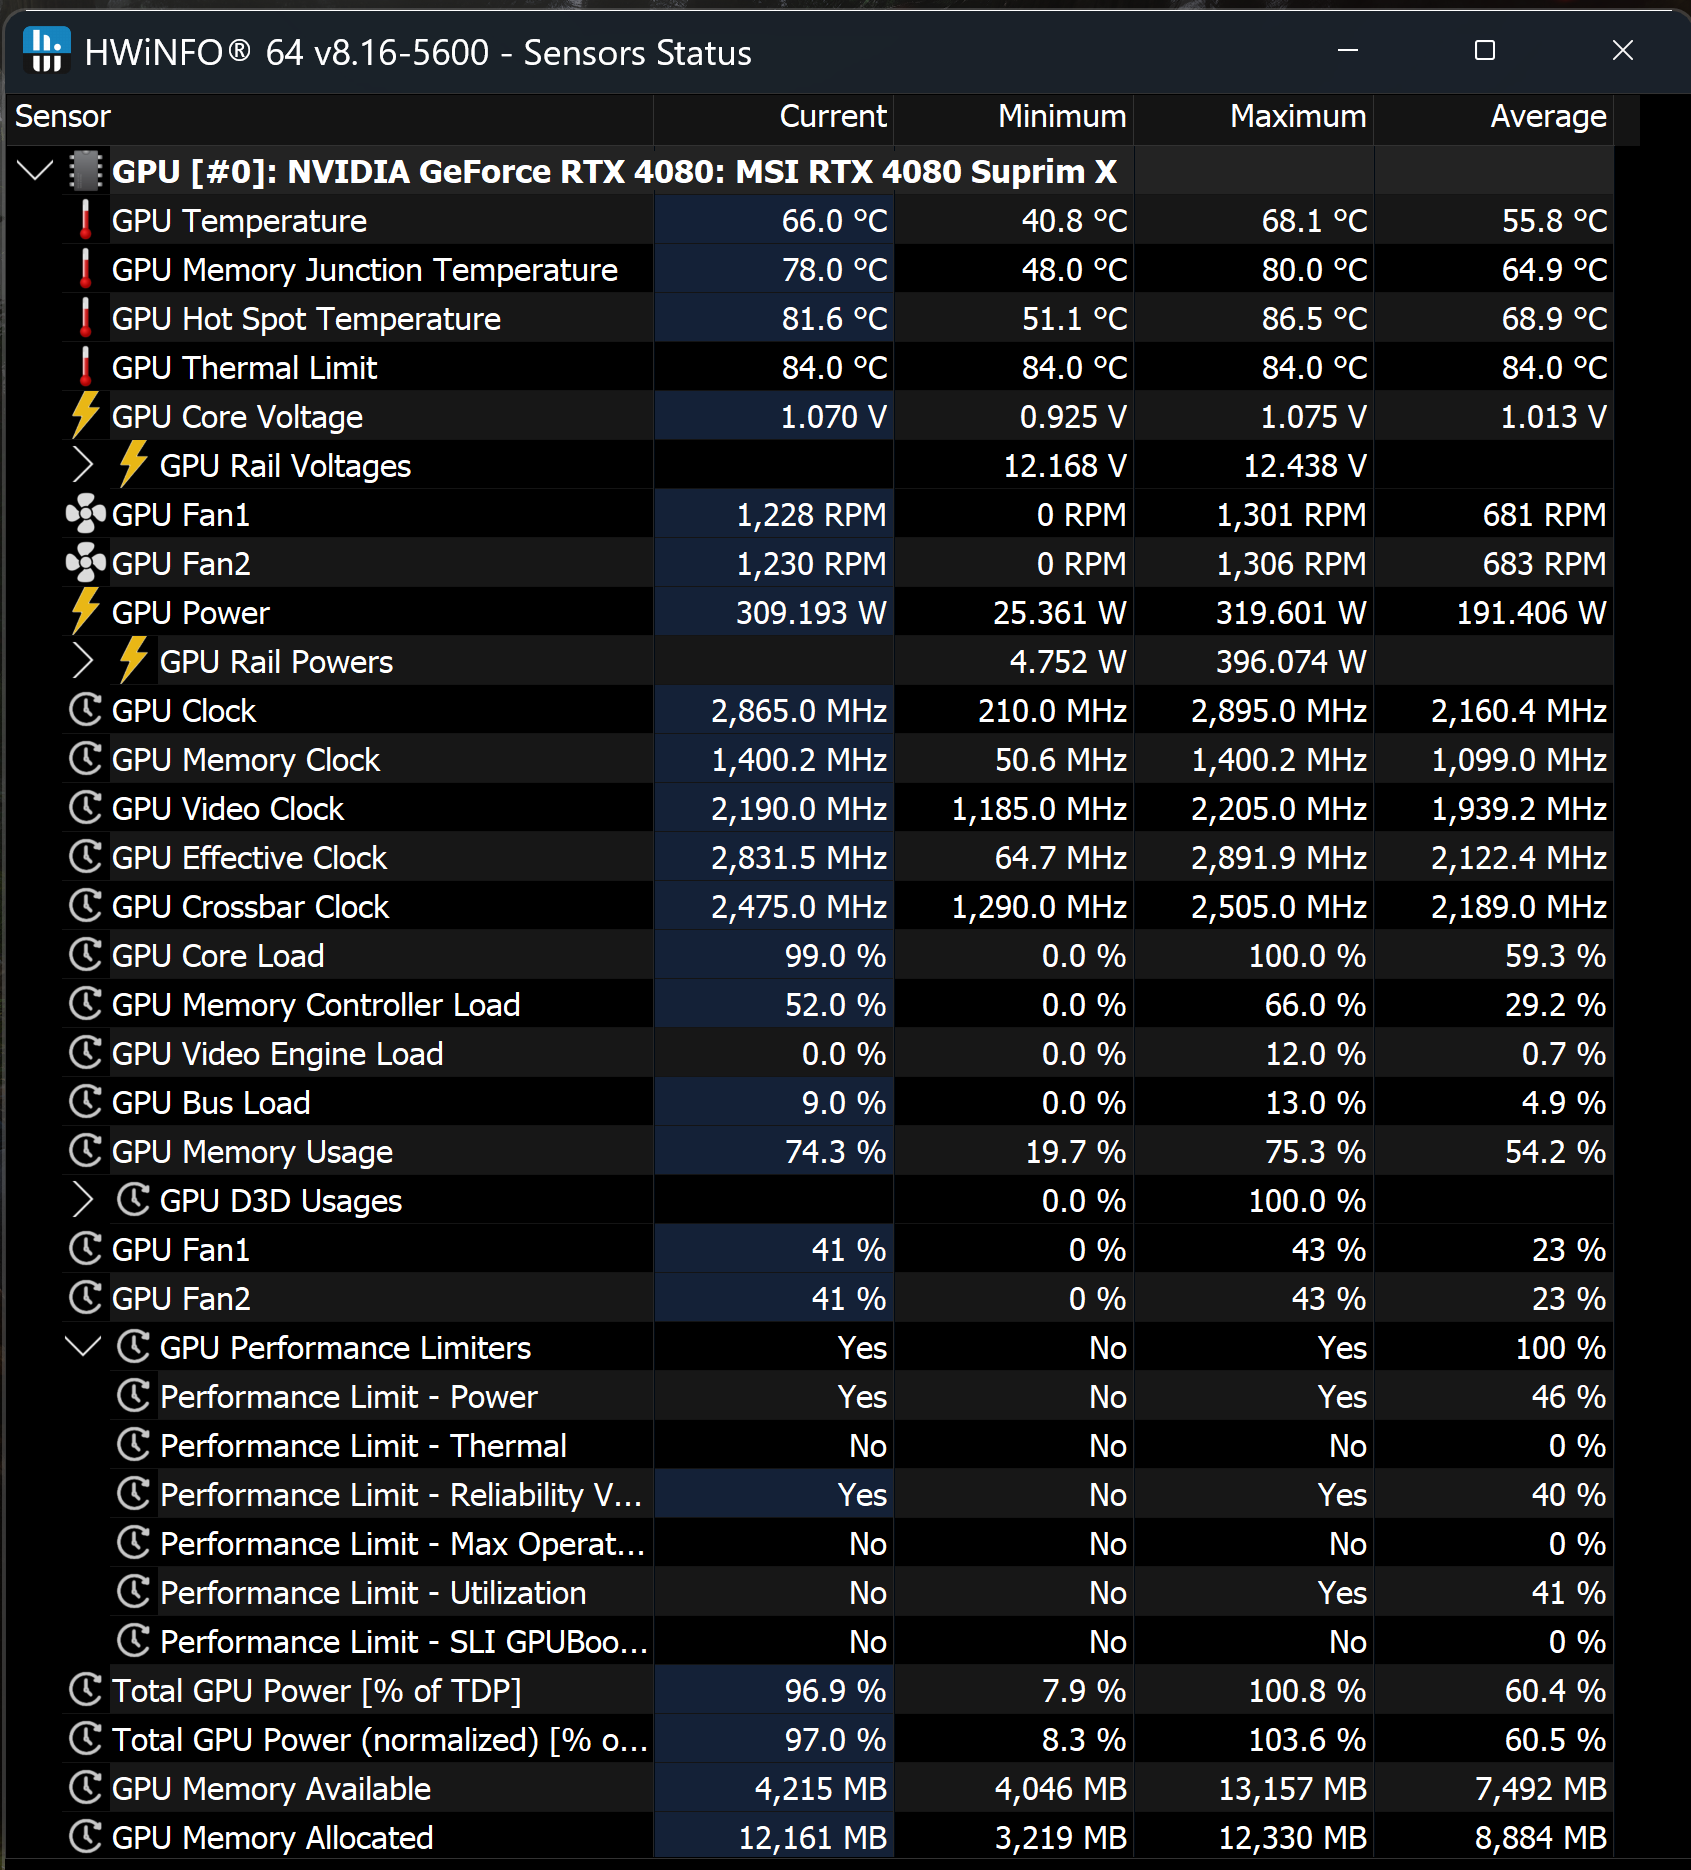
Task: Click thermometer icon of GPU Hot Spot Temperature
Action: pyautogui.click(x=86, y=318)
